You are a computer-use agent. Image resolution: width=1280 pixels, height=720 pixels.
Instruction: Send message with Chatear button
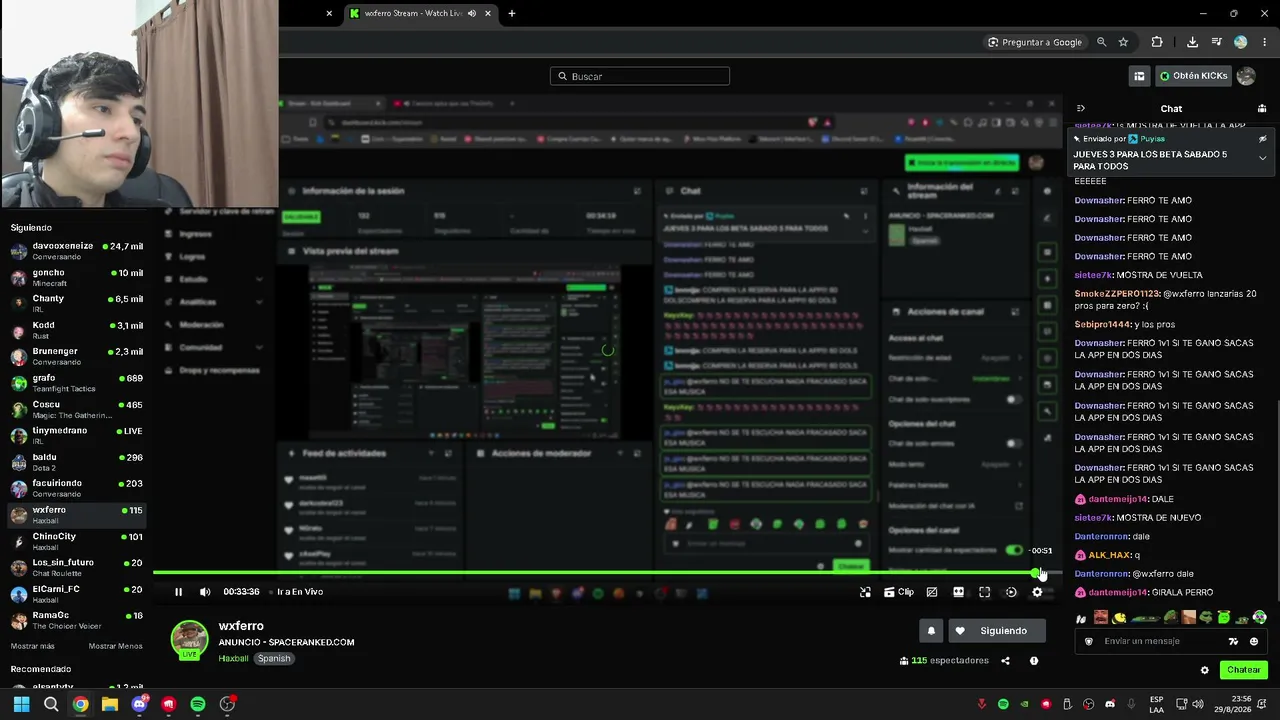[x=1244, y=670]
